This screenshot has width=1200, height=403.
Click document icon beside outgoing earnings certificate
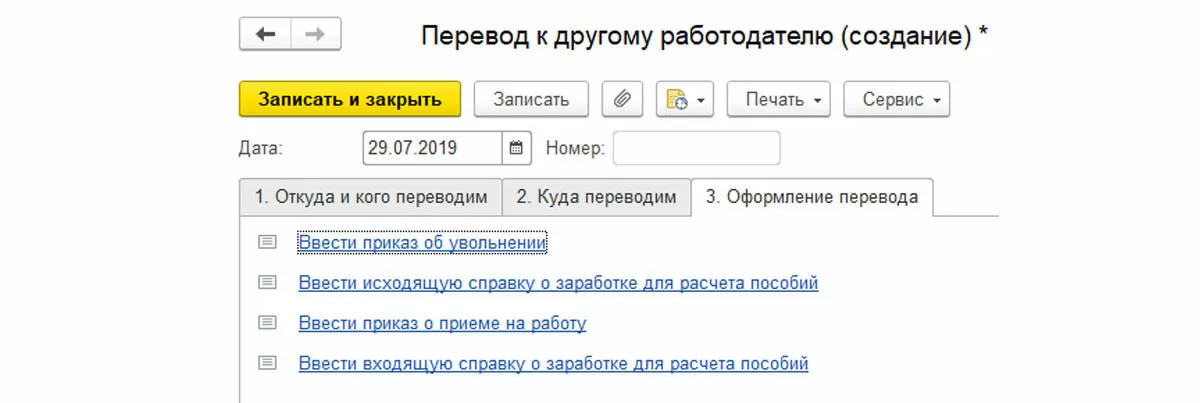(x=267, y=283)
